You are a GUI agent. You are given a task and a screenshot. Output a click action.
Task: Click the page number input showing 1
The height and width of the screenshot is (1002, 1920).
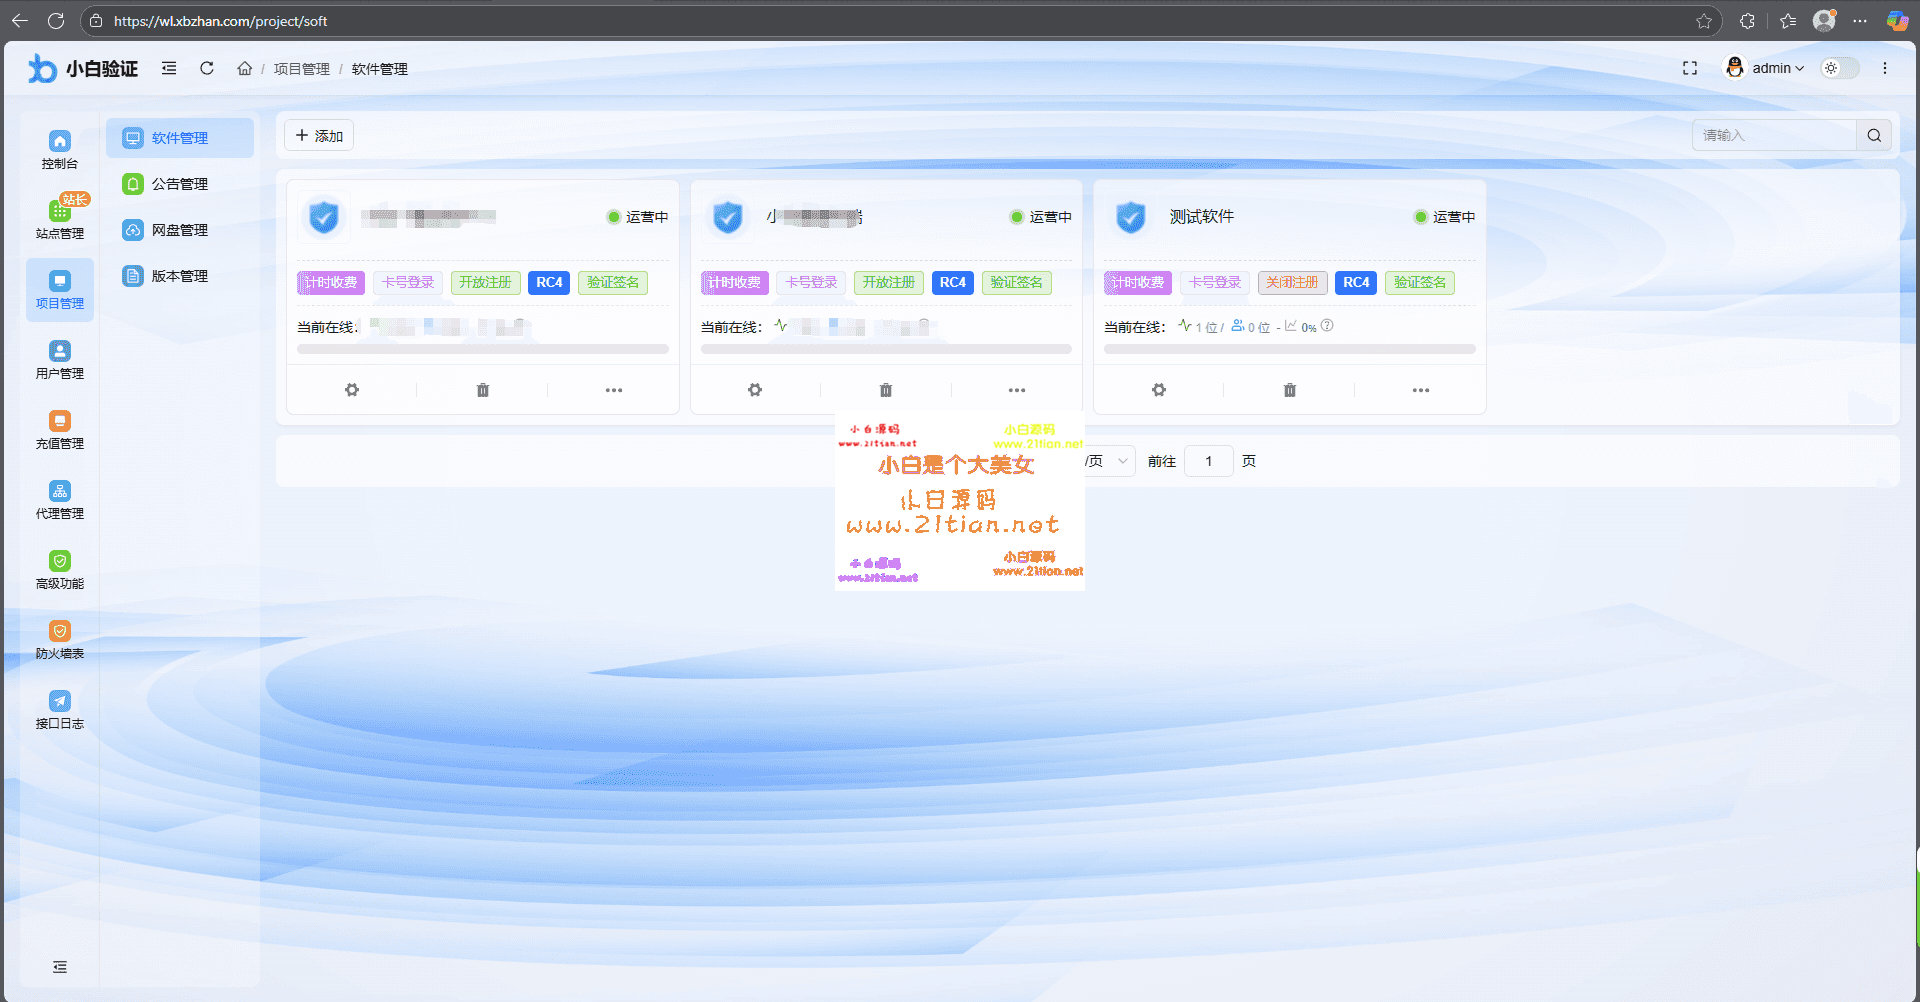[1209, 460]
